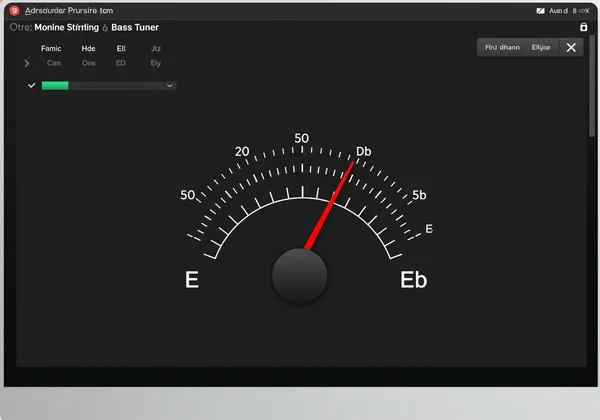Click the red tuner needle
The height and width of the screenshot is (420, 600).
point(329,205)
